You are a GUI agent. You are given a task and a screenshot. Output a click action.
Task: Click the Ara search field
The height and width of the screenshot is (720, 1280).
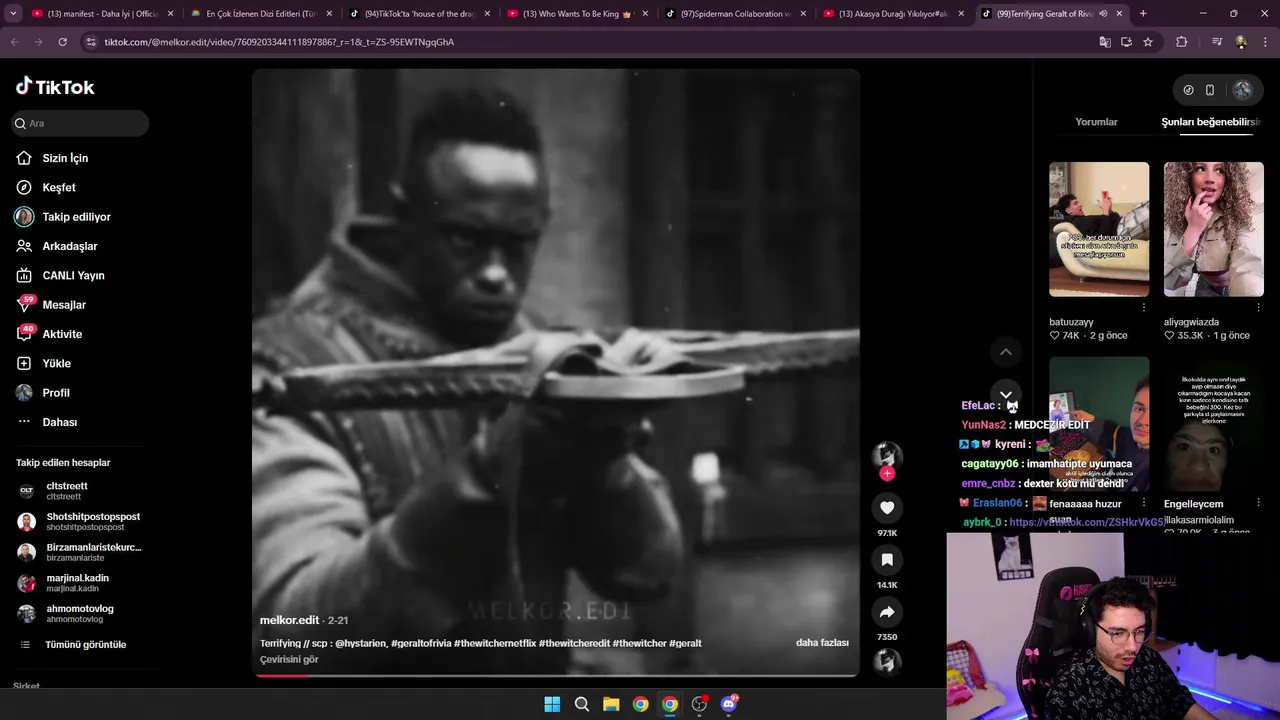80,123
